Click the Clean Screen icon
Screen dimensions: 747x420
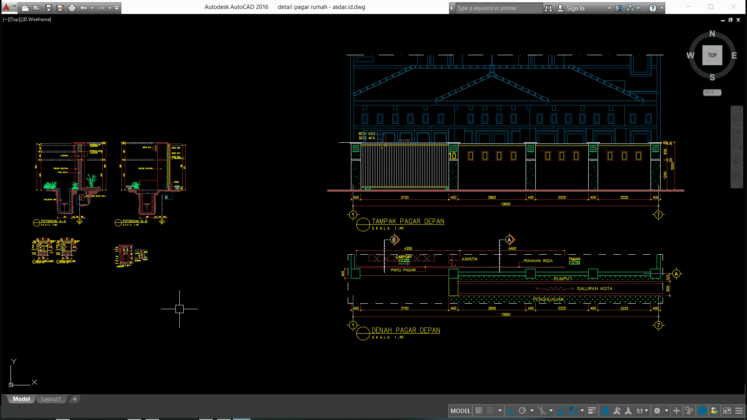tap(727, 410)
